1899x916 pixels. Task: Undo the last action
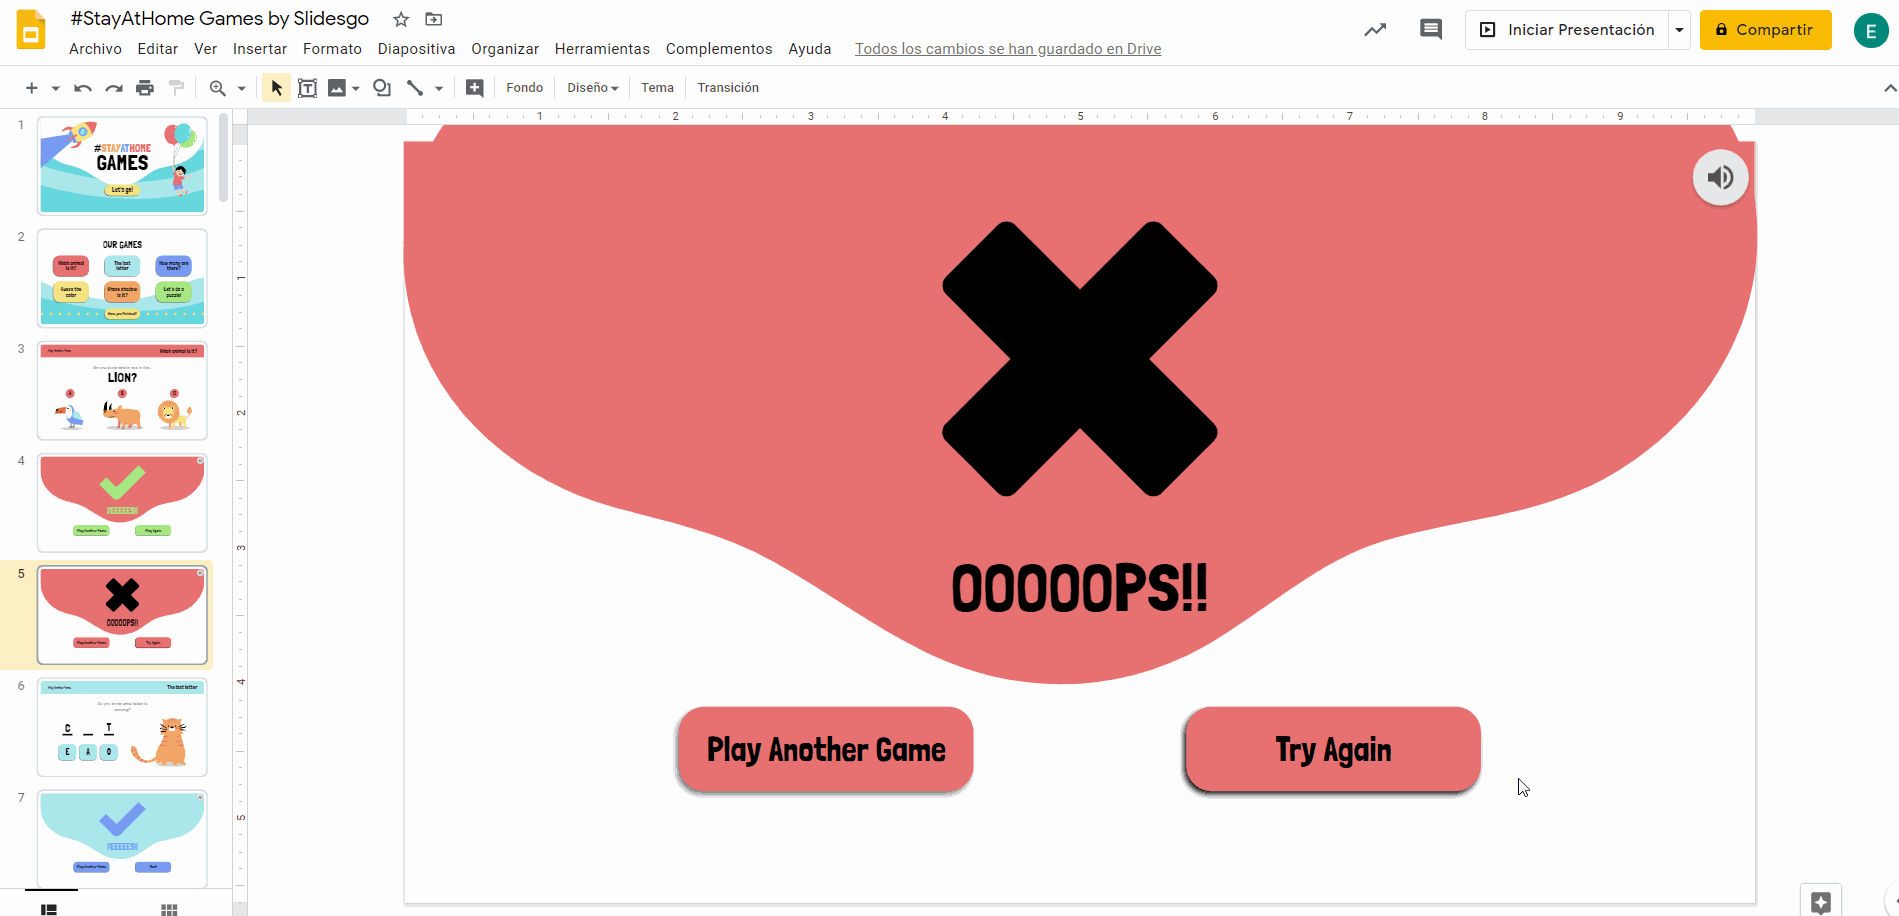[83, 88]
